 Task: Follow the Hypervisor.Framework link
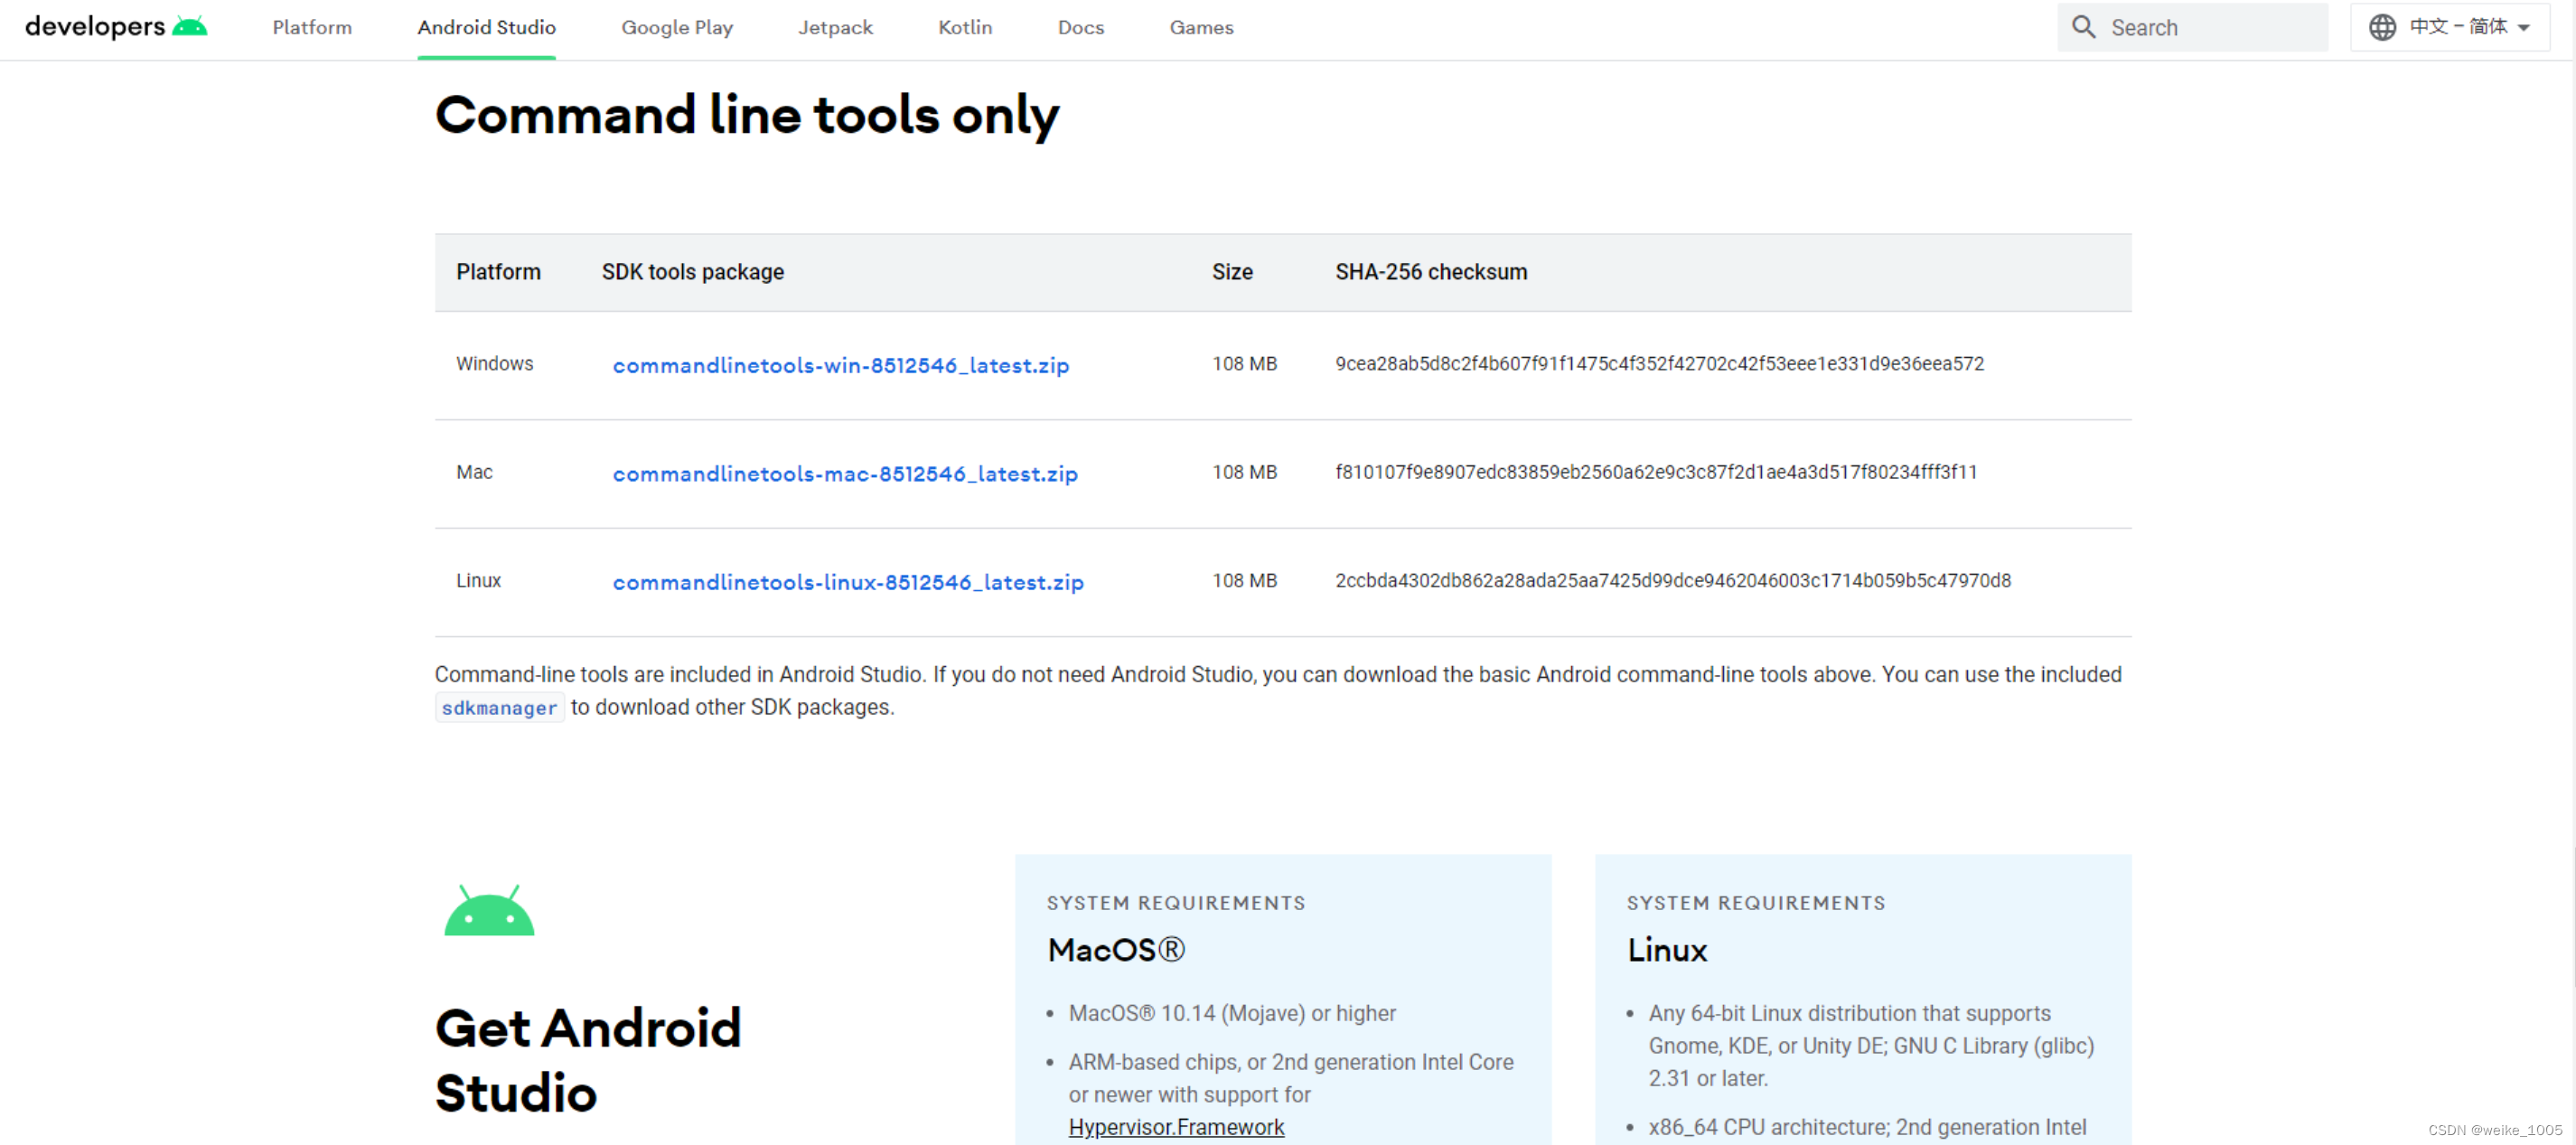(x=1176, y=1127)
